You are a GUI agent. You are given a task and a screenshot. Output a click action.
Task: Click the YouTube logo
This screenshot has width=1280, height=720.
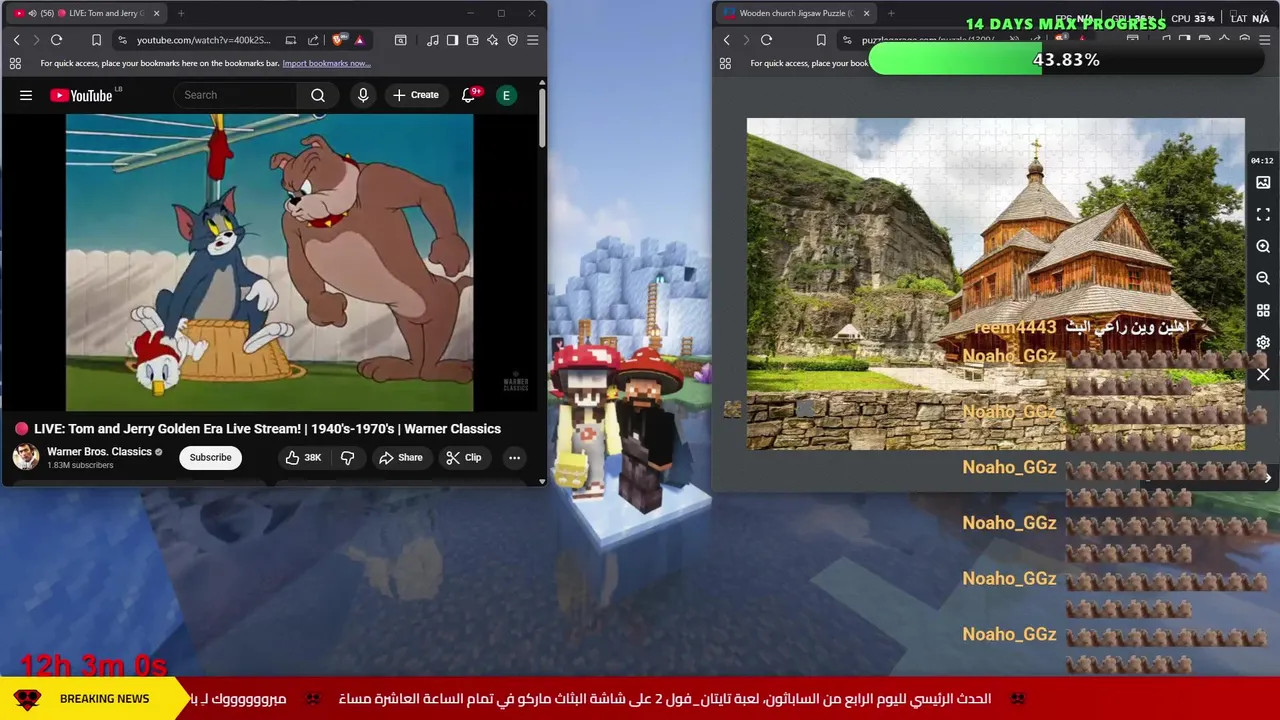click(x=82, y=95)
